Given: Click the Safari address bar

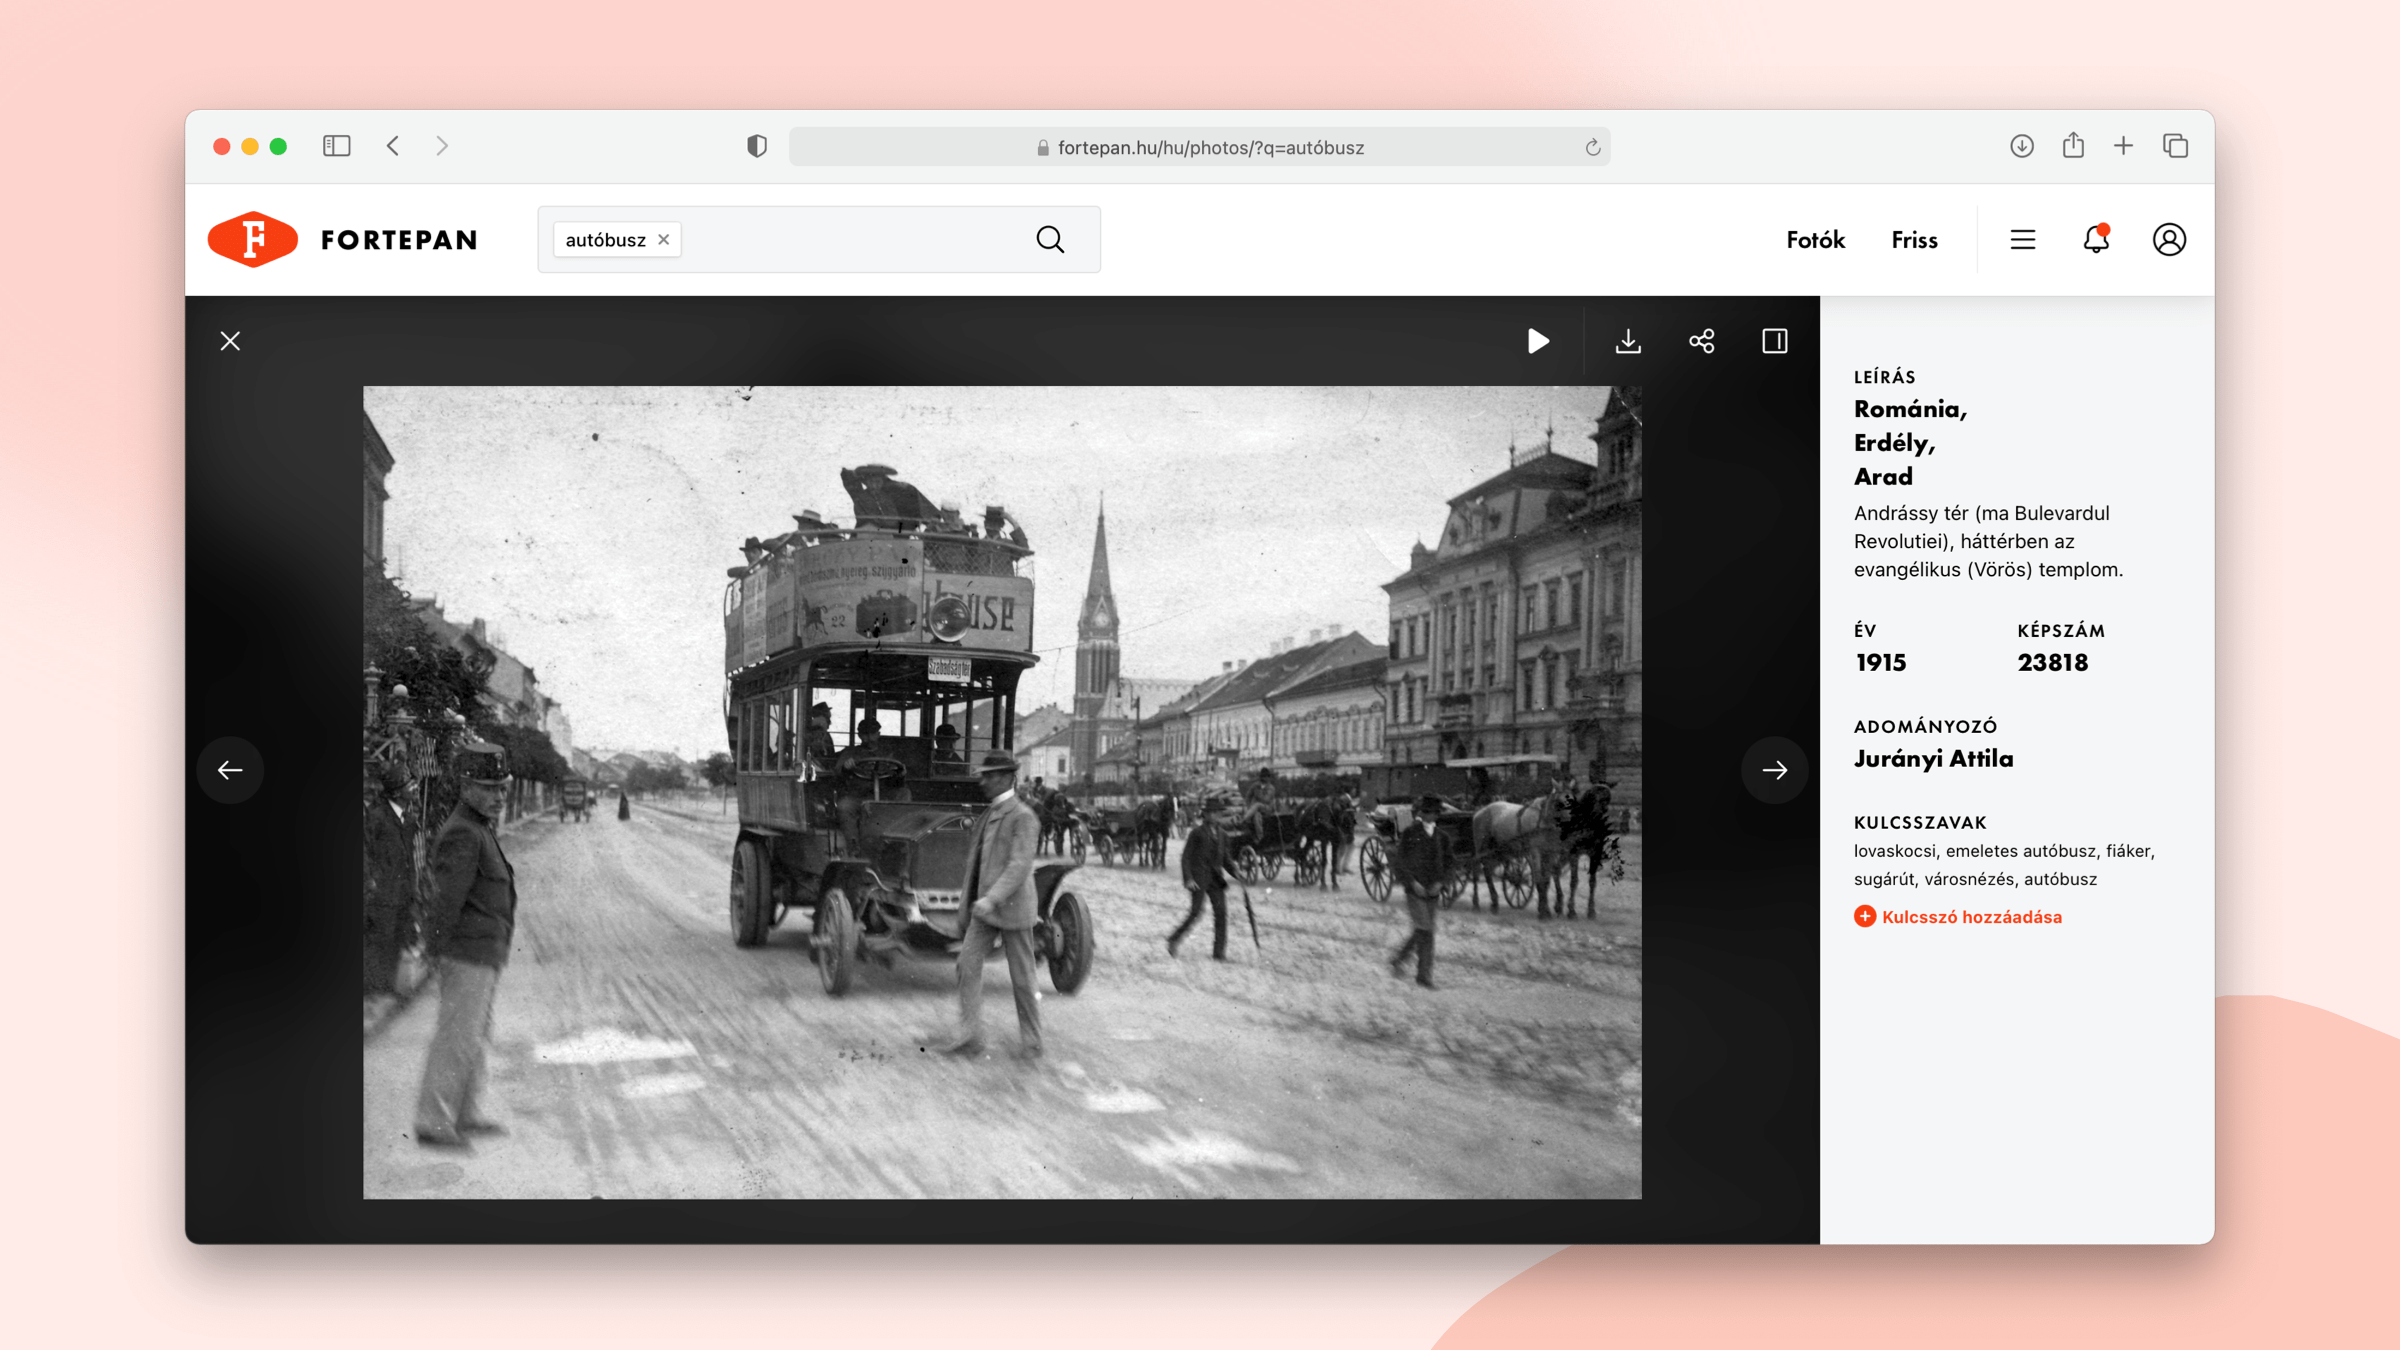Looking at the screenshot, I should coord(1199,147).
